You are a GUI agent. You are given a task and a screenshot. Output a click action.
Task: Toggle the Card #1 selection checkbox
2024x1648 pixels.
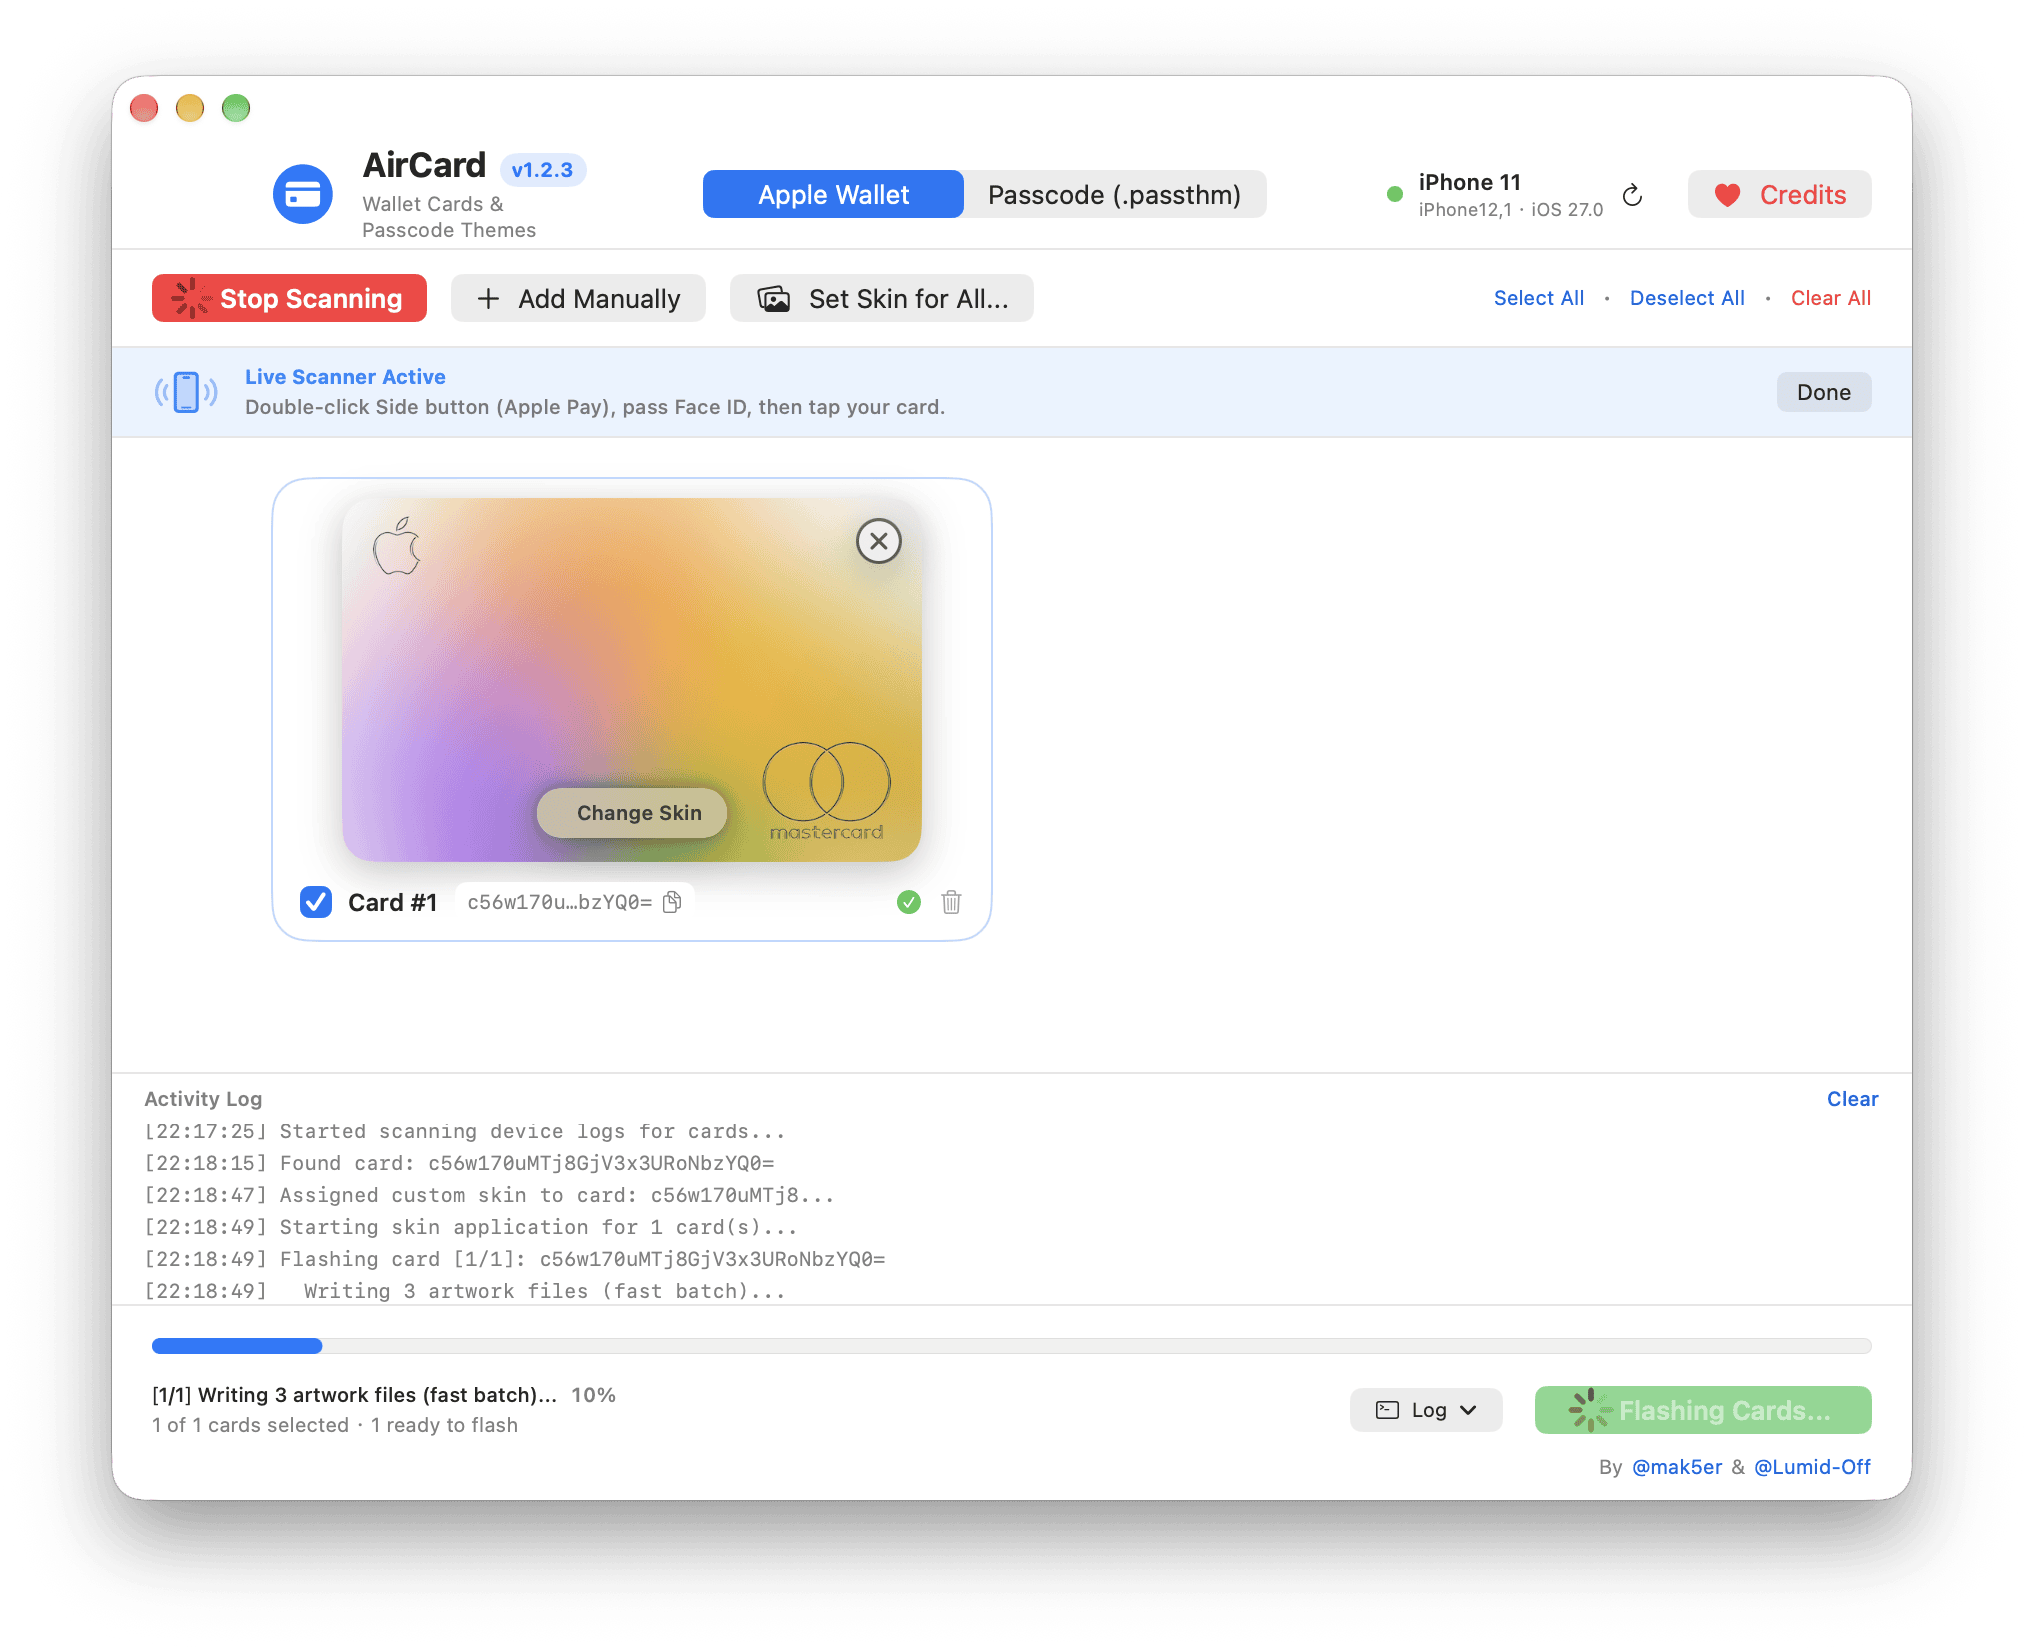(316, 902)
